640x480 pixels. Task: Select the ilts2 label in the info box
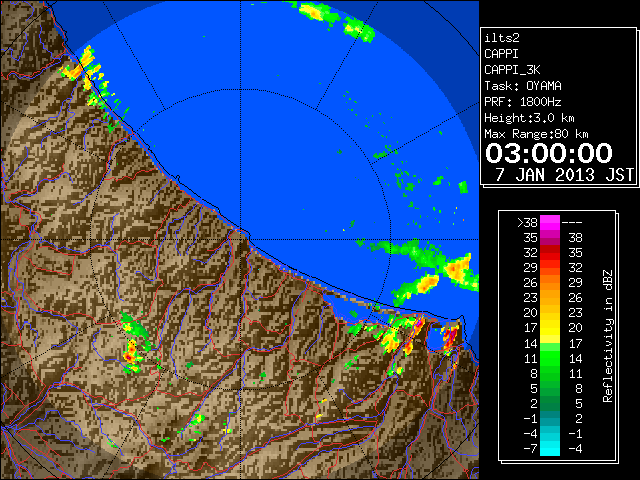tap(502, 38)
